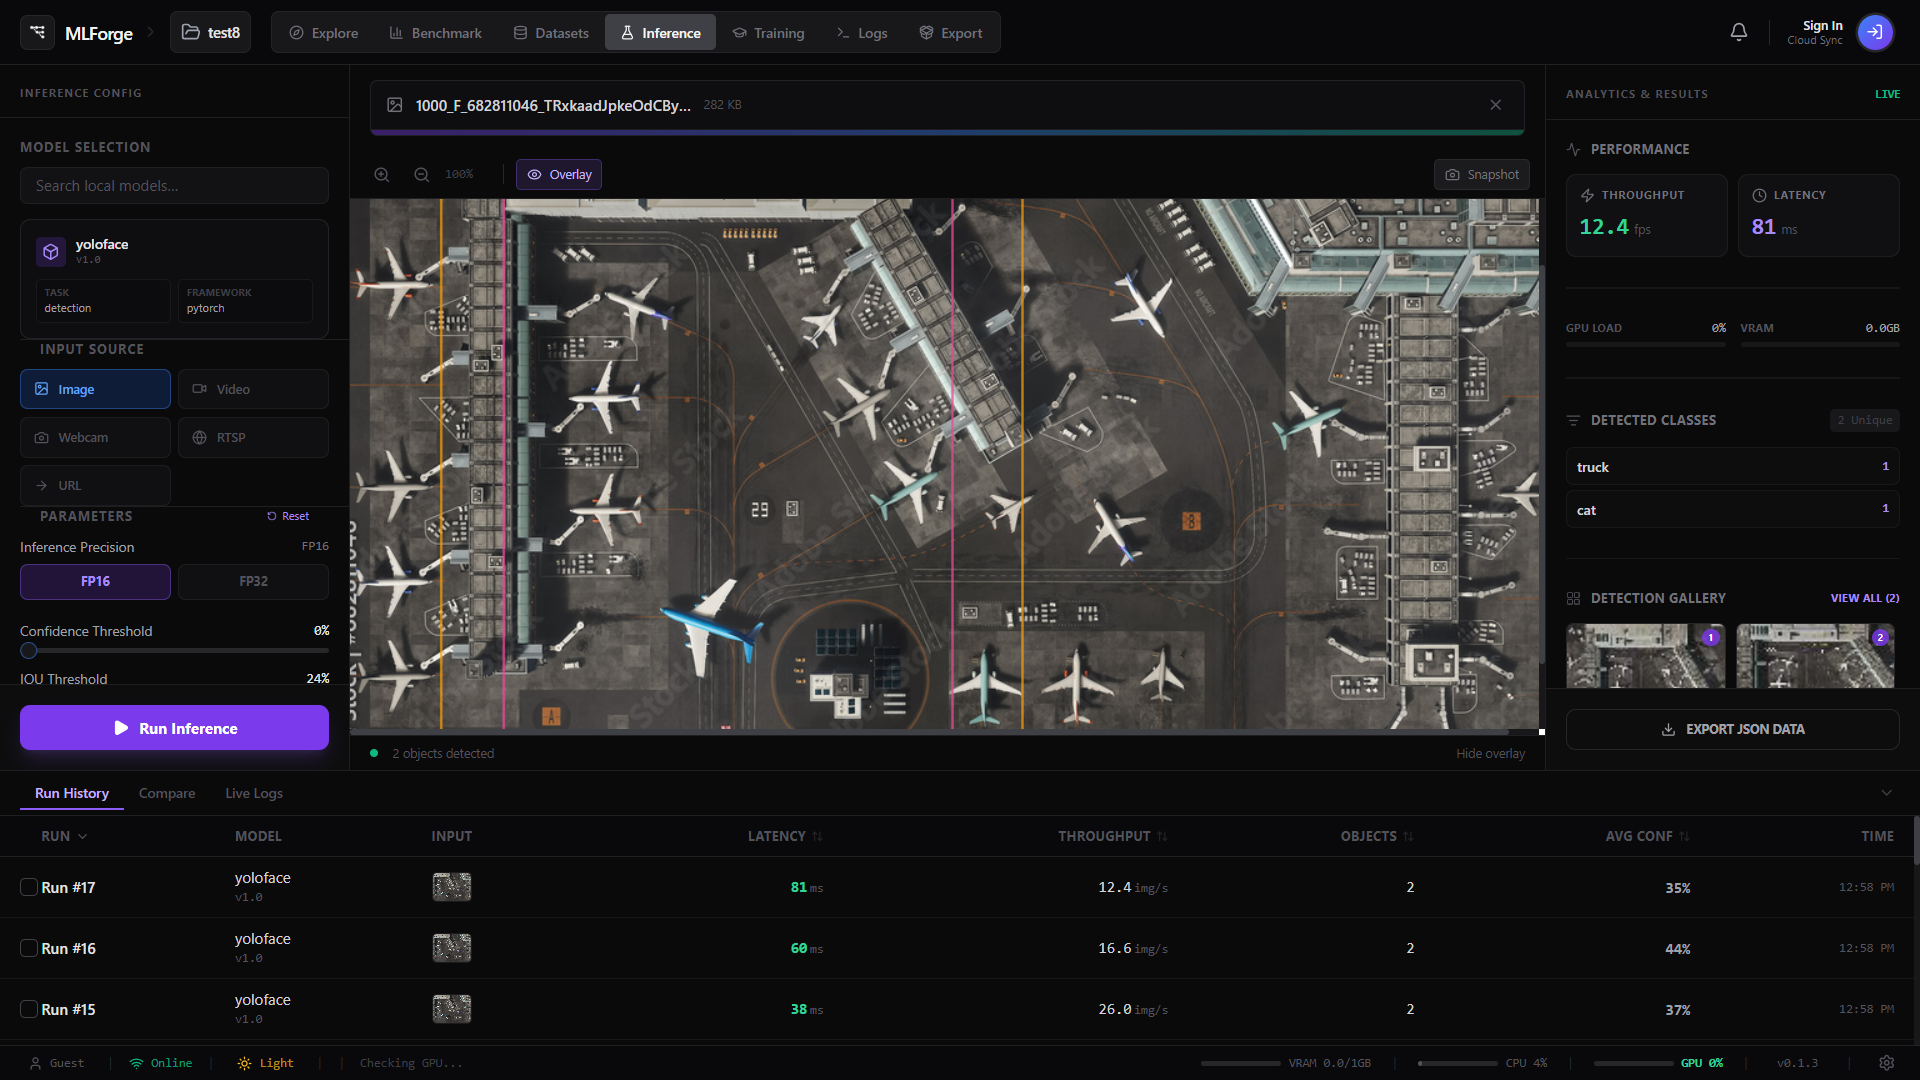Viewport: 1920px width, 1080px height.
Task: Choose FP32 inference precision
Action: click(253, 581)
